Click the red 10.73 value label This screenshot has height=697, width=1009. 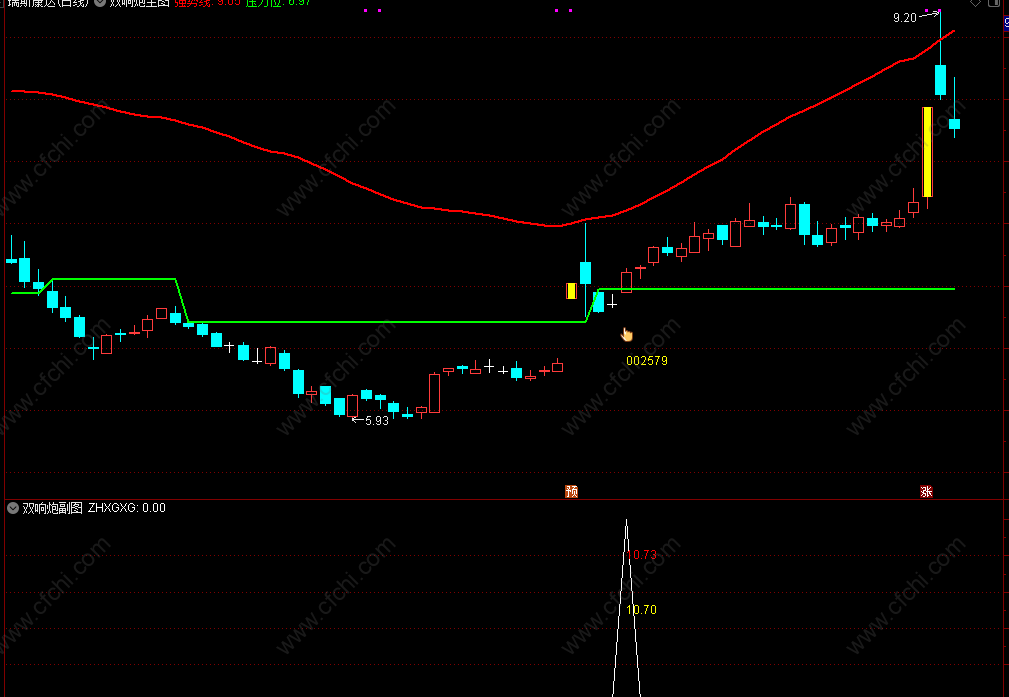[642, 555]
